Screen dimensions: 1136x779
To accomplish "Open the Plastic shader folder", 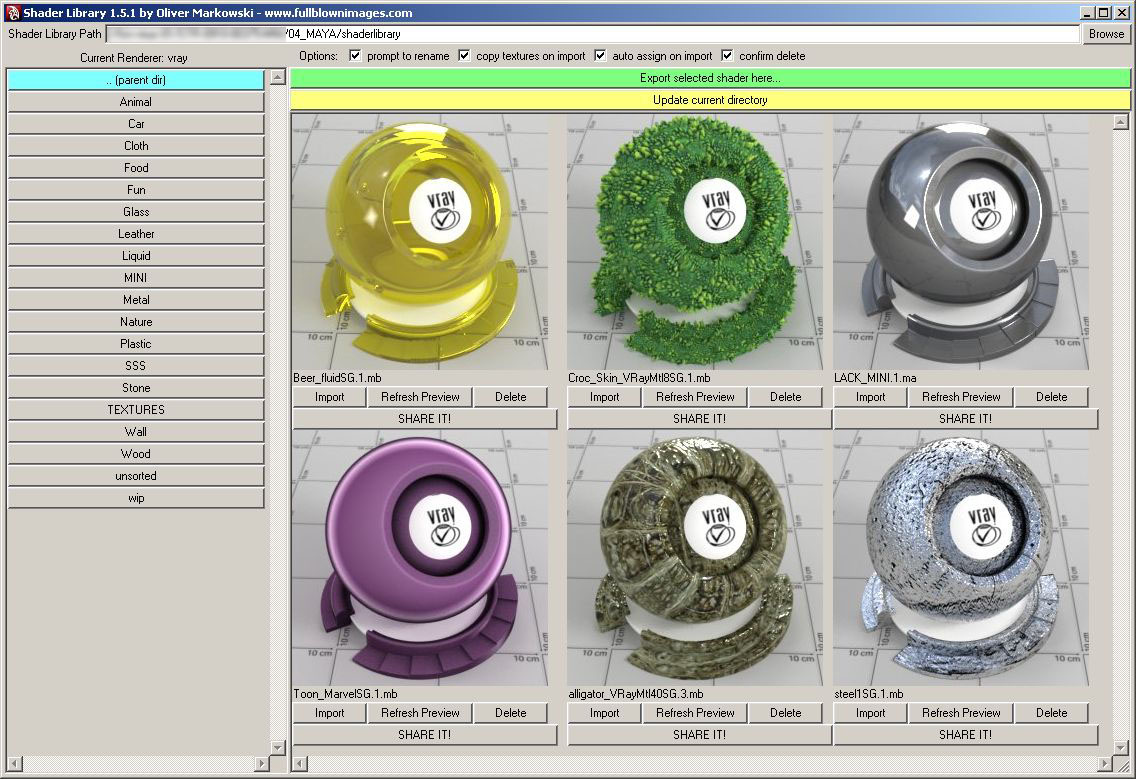I will (135, 343).
